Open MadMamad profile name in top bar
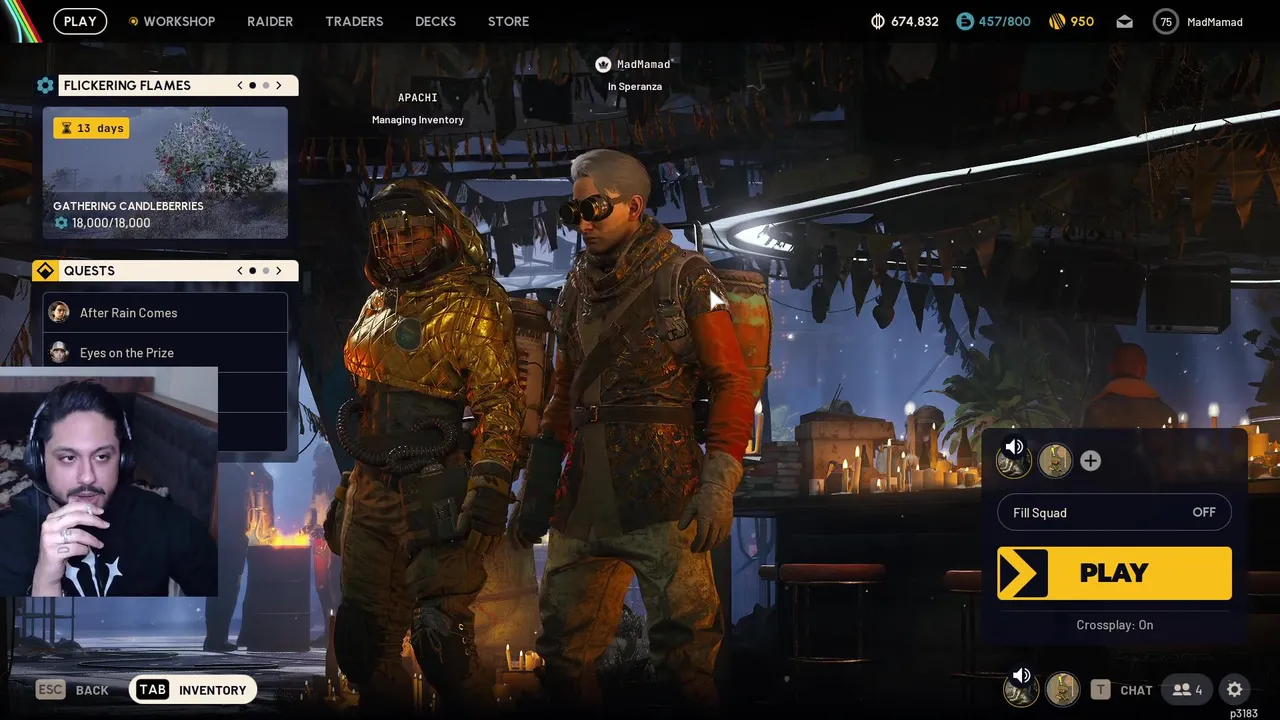Viewport: 1280px width, 720px height. 1215,22
